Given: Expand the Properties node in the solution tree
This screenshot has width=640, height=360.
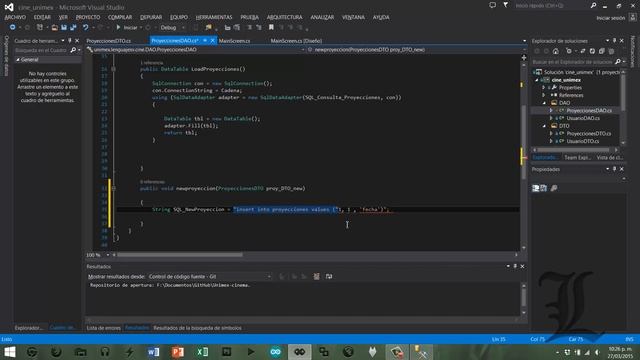Looking at the screenshot, I should 543,88.
